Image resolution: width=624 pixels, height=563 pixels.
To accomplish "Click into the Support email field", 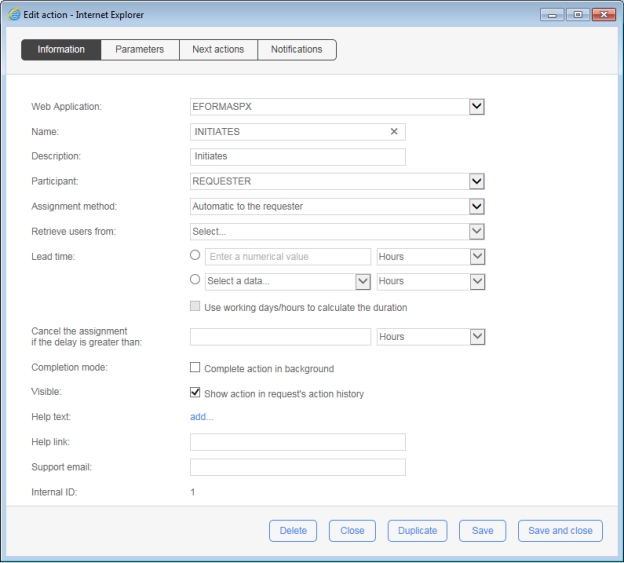I will (297, 467).
